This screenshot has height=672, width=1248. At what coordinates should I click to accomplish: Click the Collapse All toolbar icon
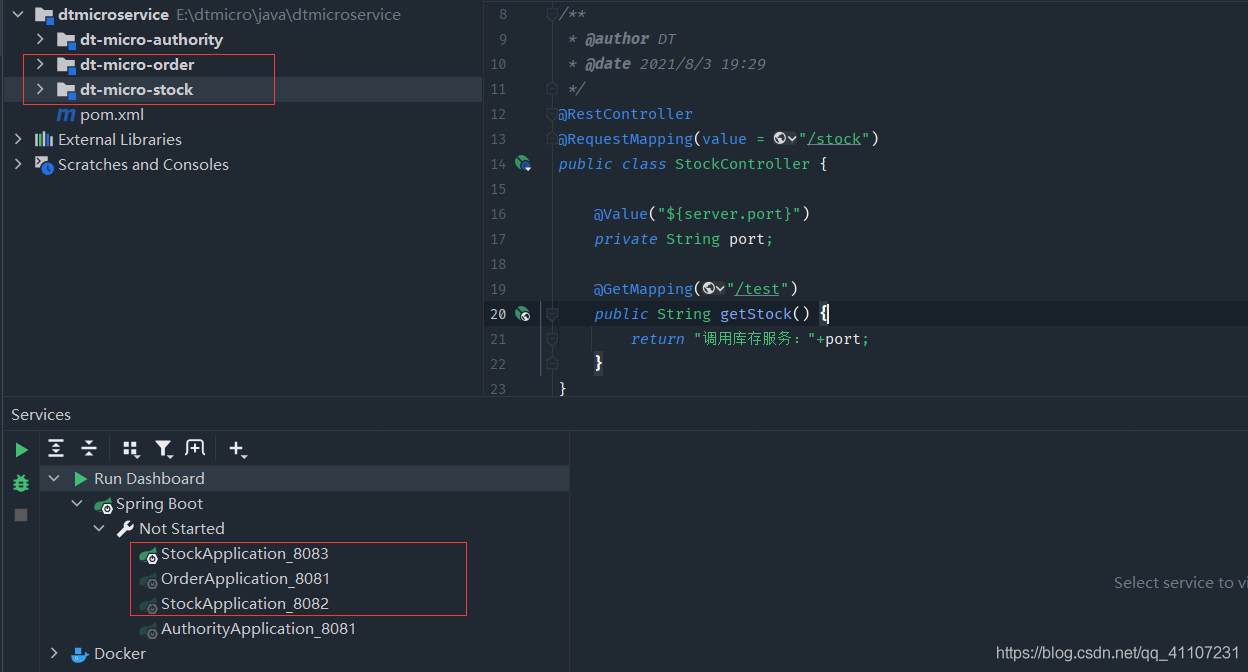[x=89, y=448]
